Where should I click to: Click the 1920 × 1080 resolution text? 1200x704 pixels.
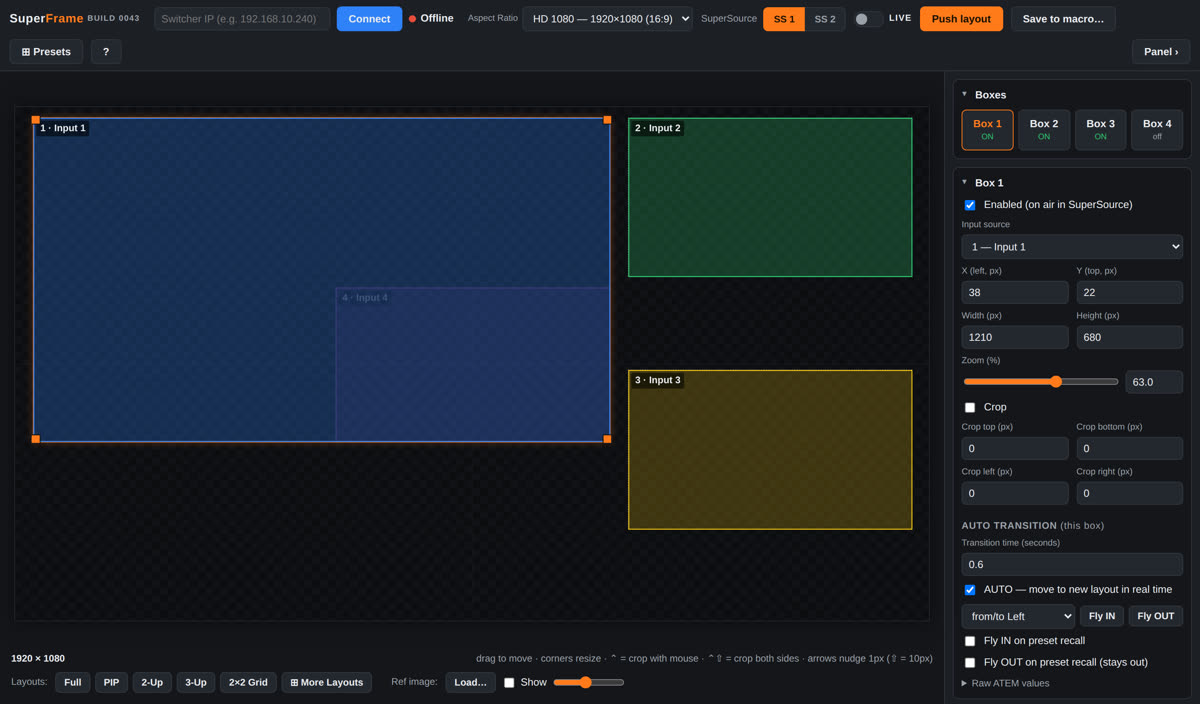[38, 658]
